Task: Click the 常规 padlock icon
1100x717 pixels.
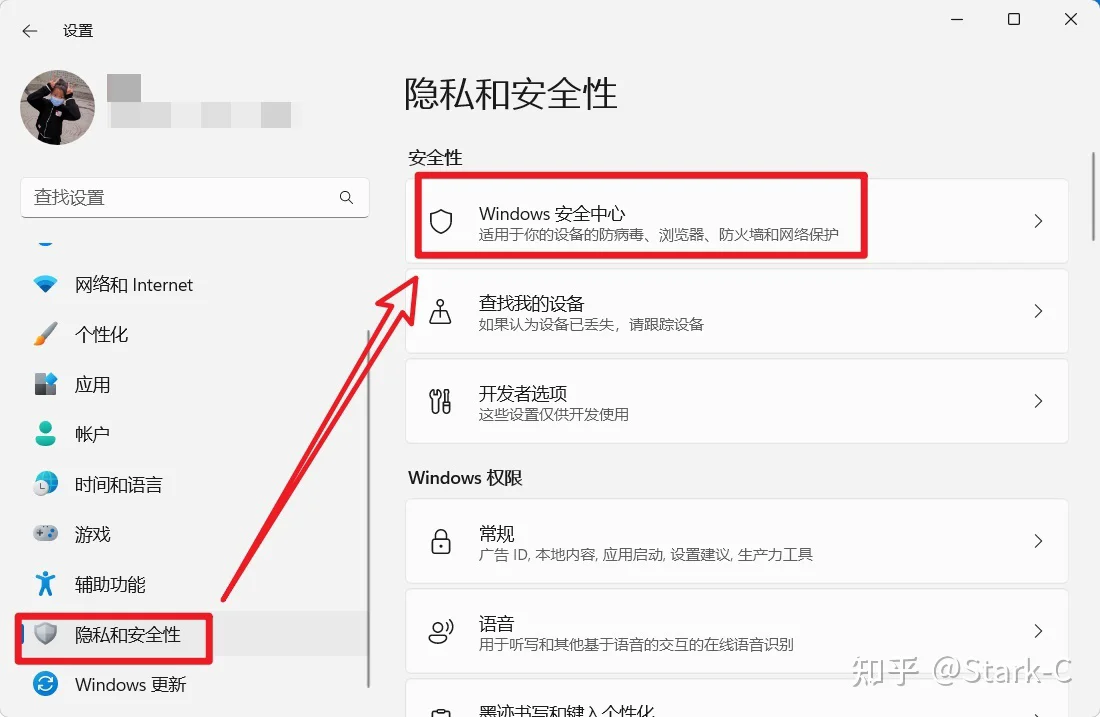Action: click(441, 542)
